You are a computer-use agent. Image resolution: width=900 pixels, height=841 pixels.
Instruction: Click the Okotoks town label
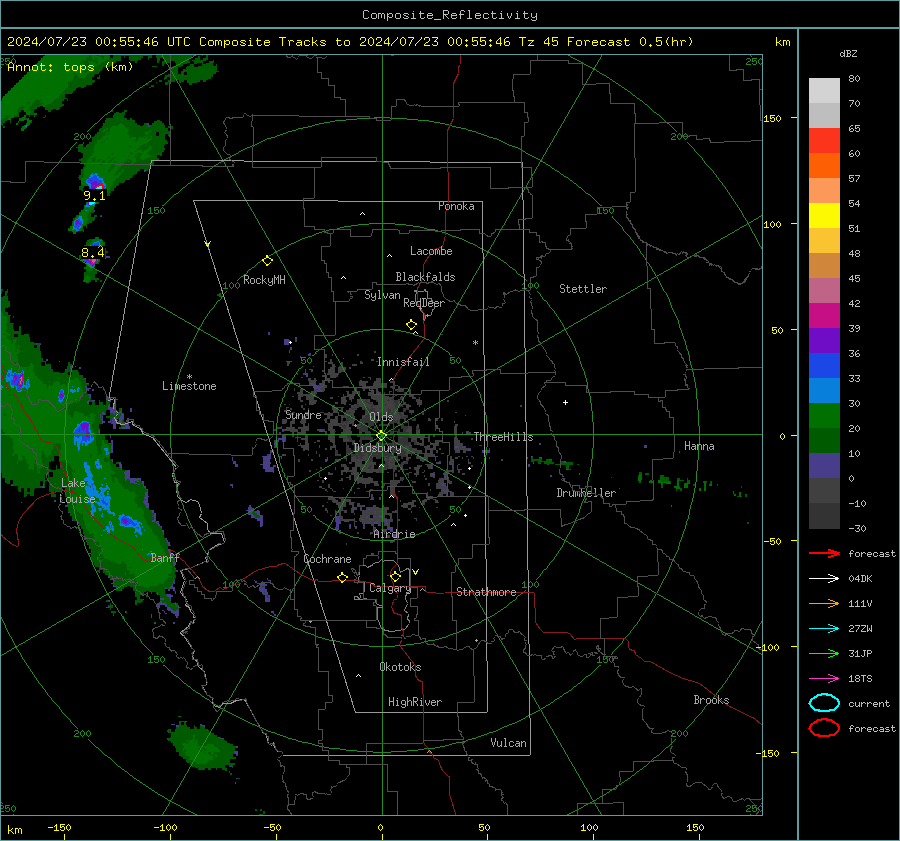click(x=400, y=667)
